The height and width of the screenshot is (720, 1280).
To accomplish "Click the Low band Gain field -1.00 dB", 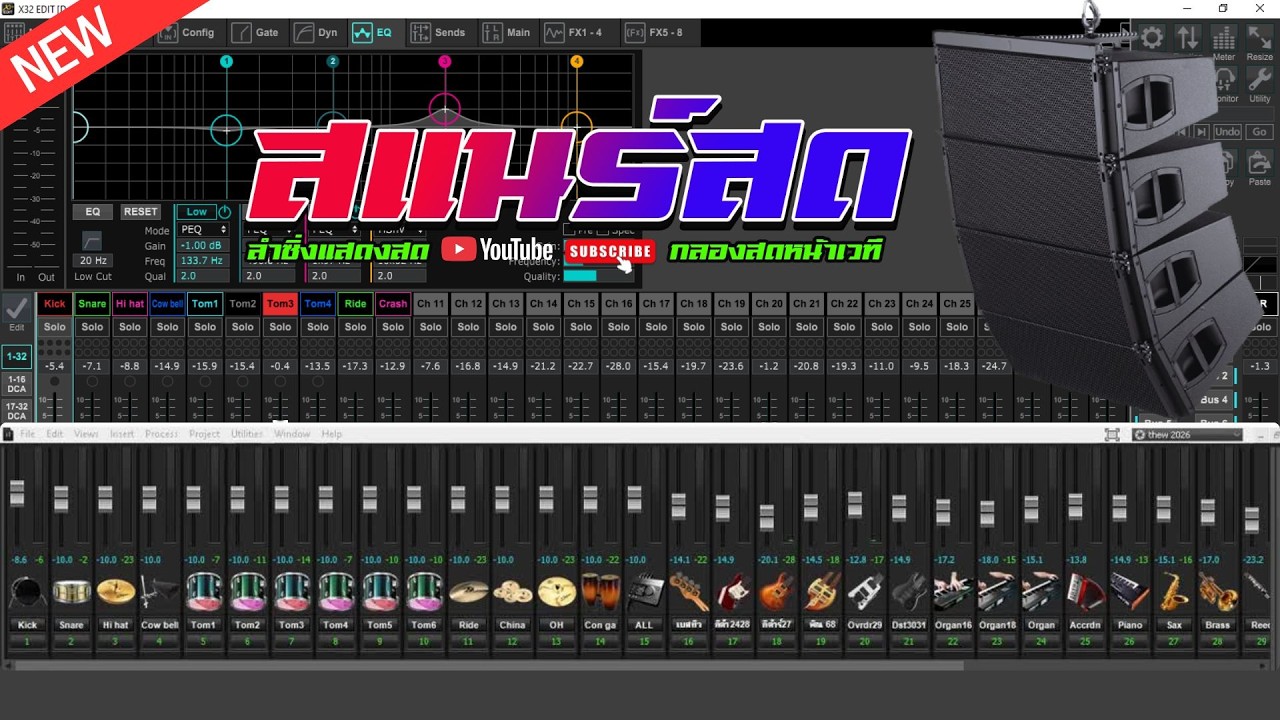I will 203,245.
